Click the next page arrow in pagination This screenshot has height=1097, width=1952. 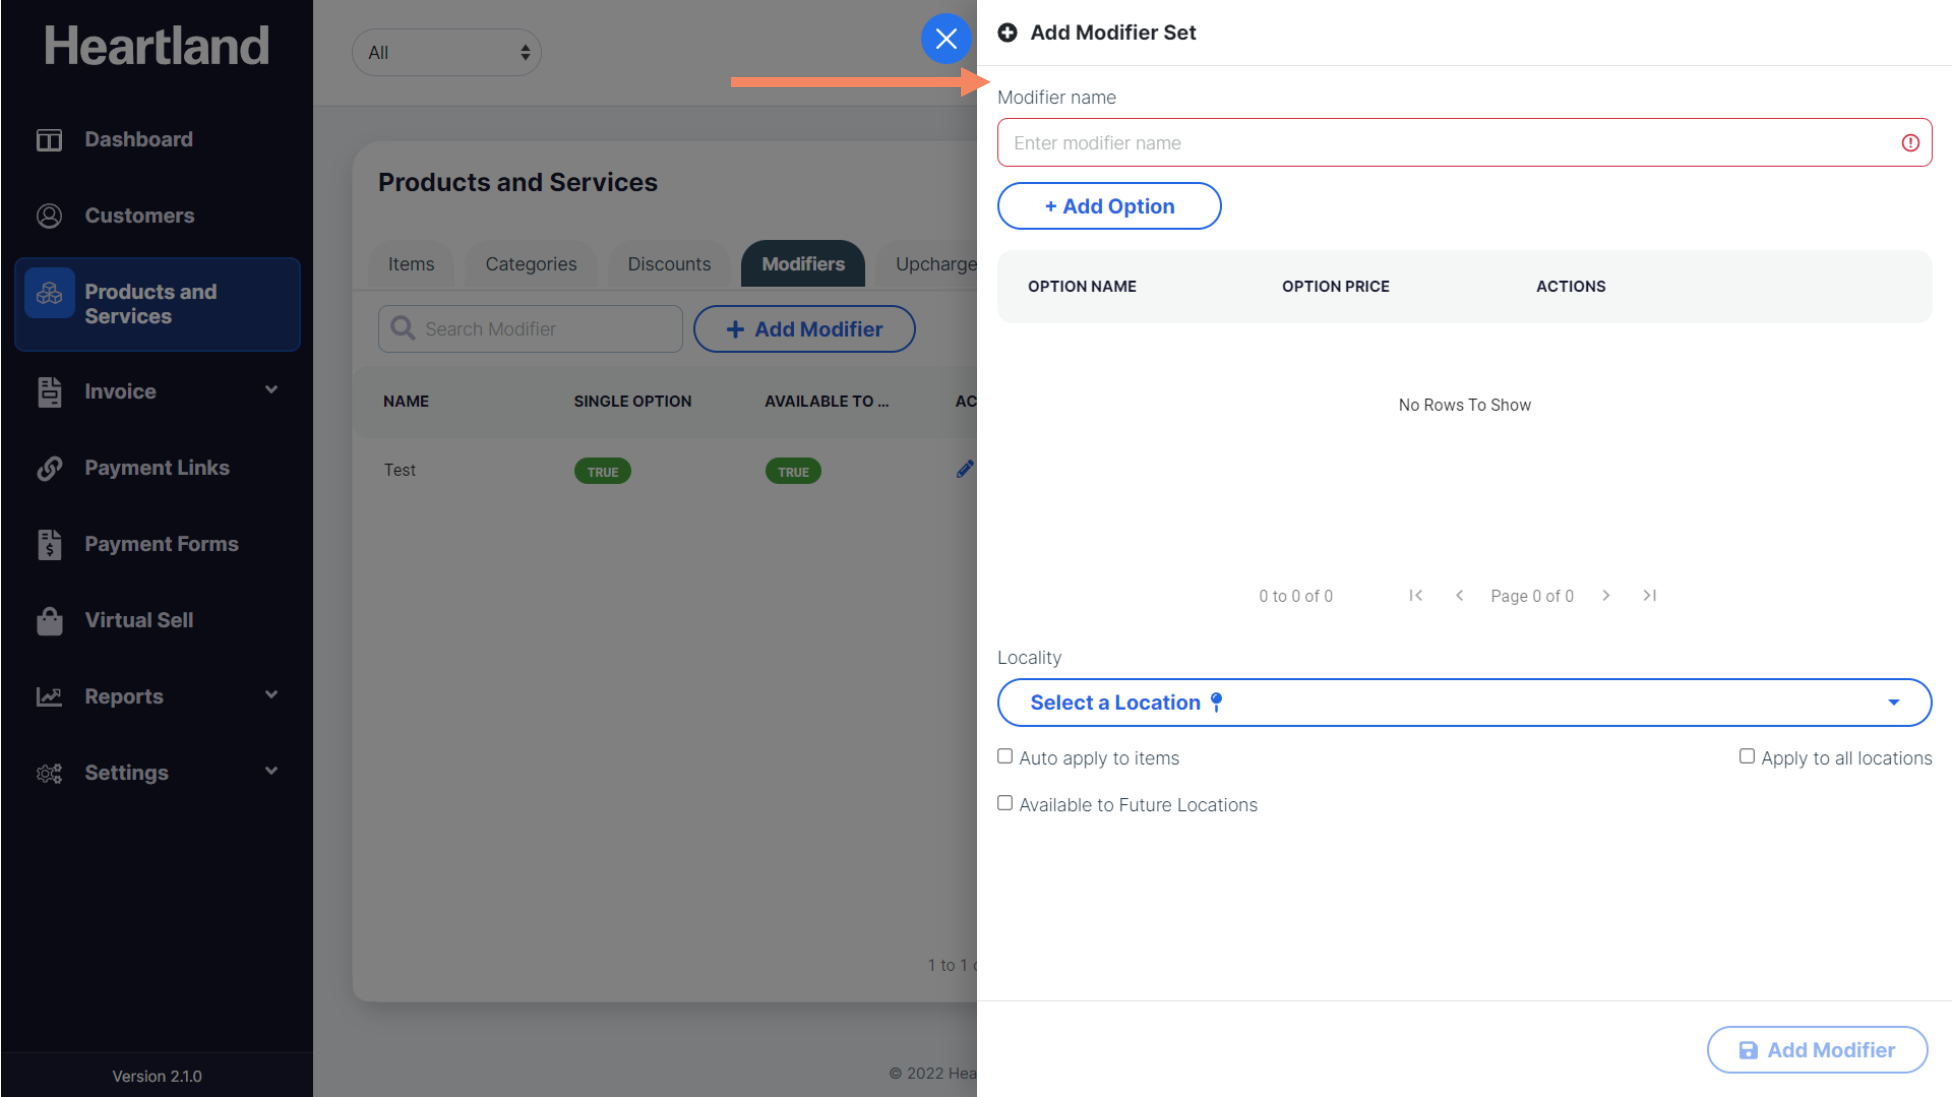pos(1606,596)
